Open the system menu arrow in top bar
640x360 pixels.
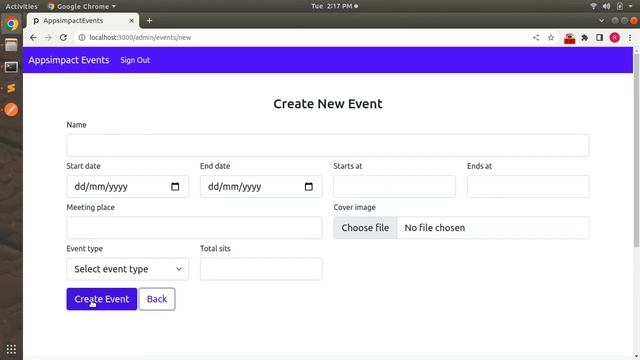point(631,6)
